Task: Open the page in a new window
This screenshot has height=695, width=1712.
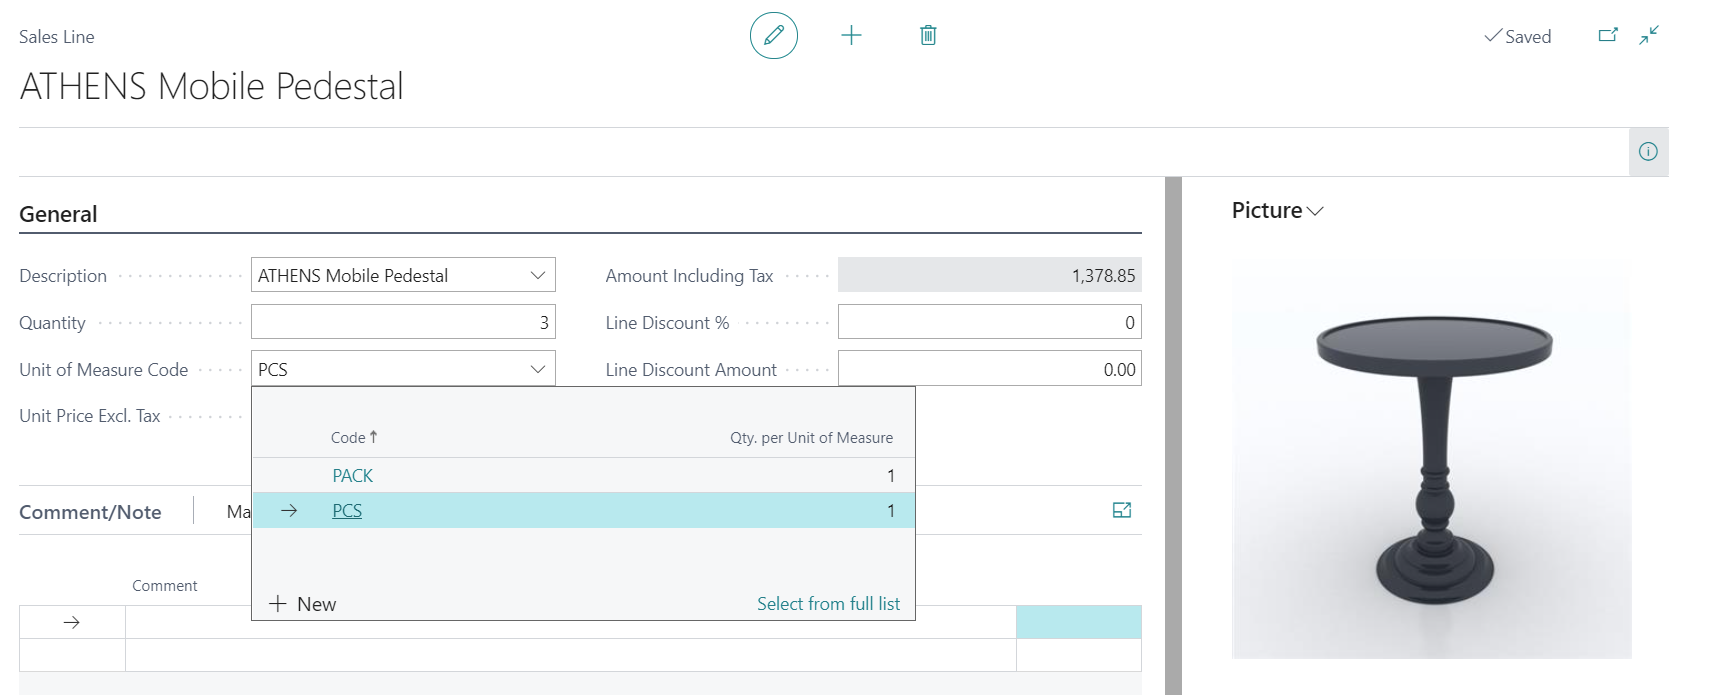Action: (1608, 35)
